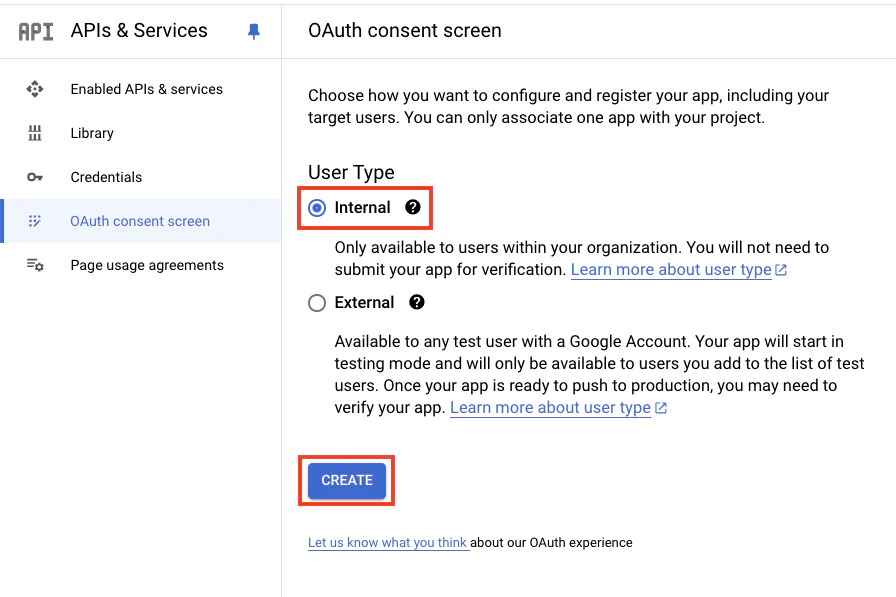Click the help icon next to Internal
This screenshot has height=597, width=896.
click(x=413, y=207)
